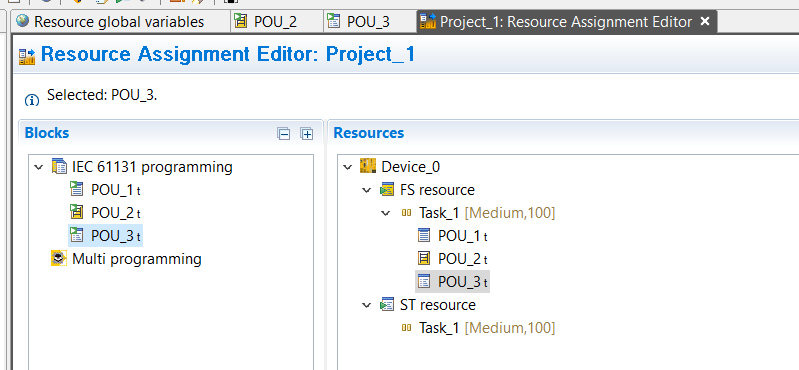Click the Device_0 icon
Image resolution: width=799 pixels, height=370 pixels.
[368, 167]
